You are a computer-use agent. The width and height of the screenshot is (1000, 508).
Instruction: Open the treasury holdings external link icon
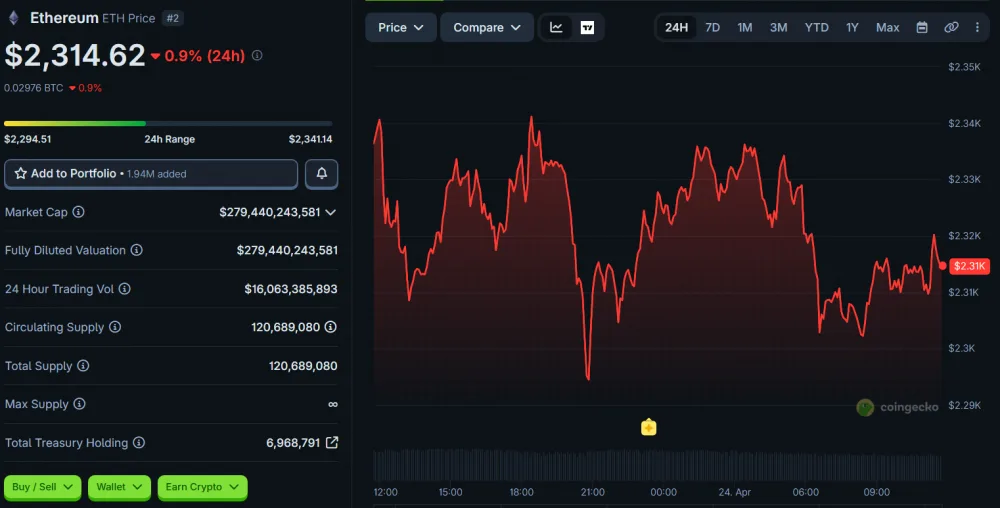point(332,442)
